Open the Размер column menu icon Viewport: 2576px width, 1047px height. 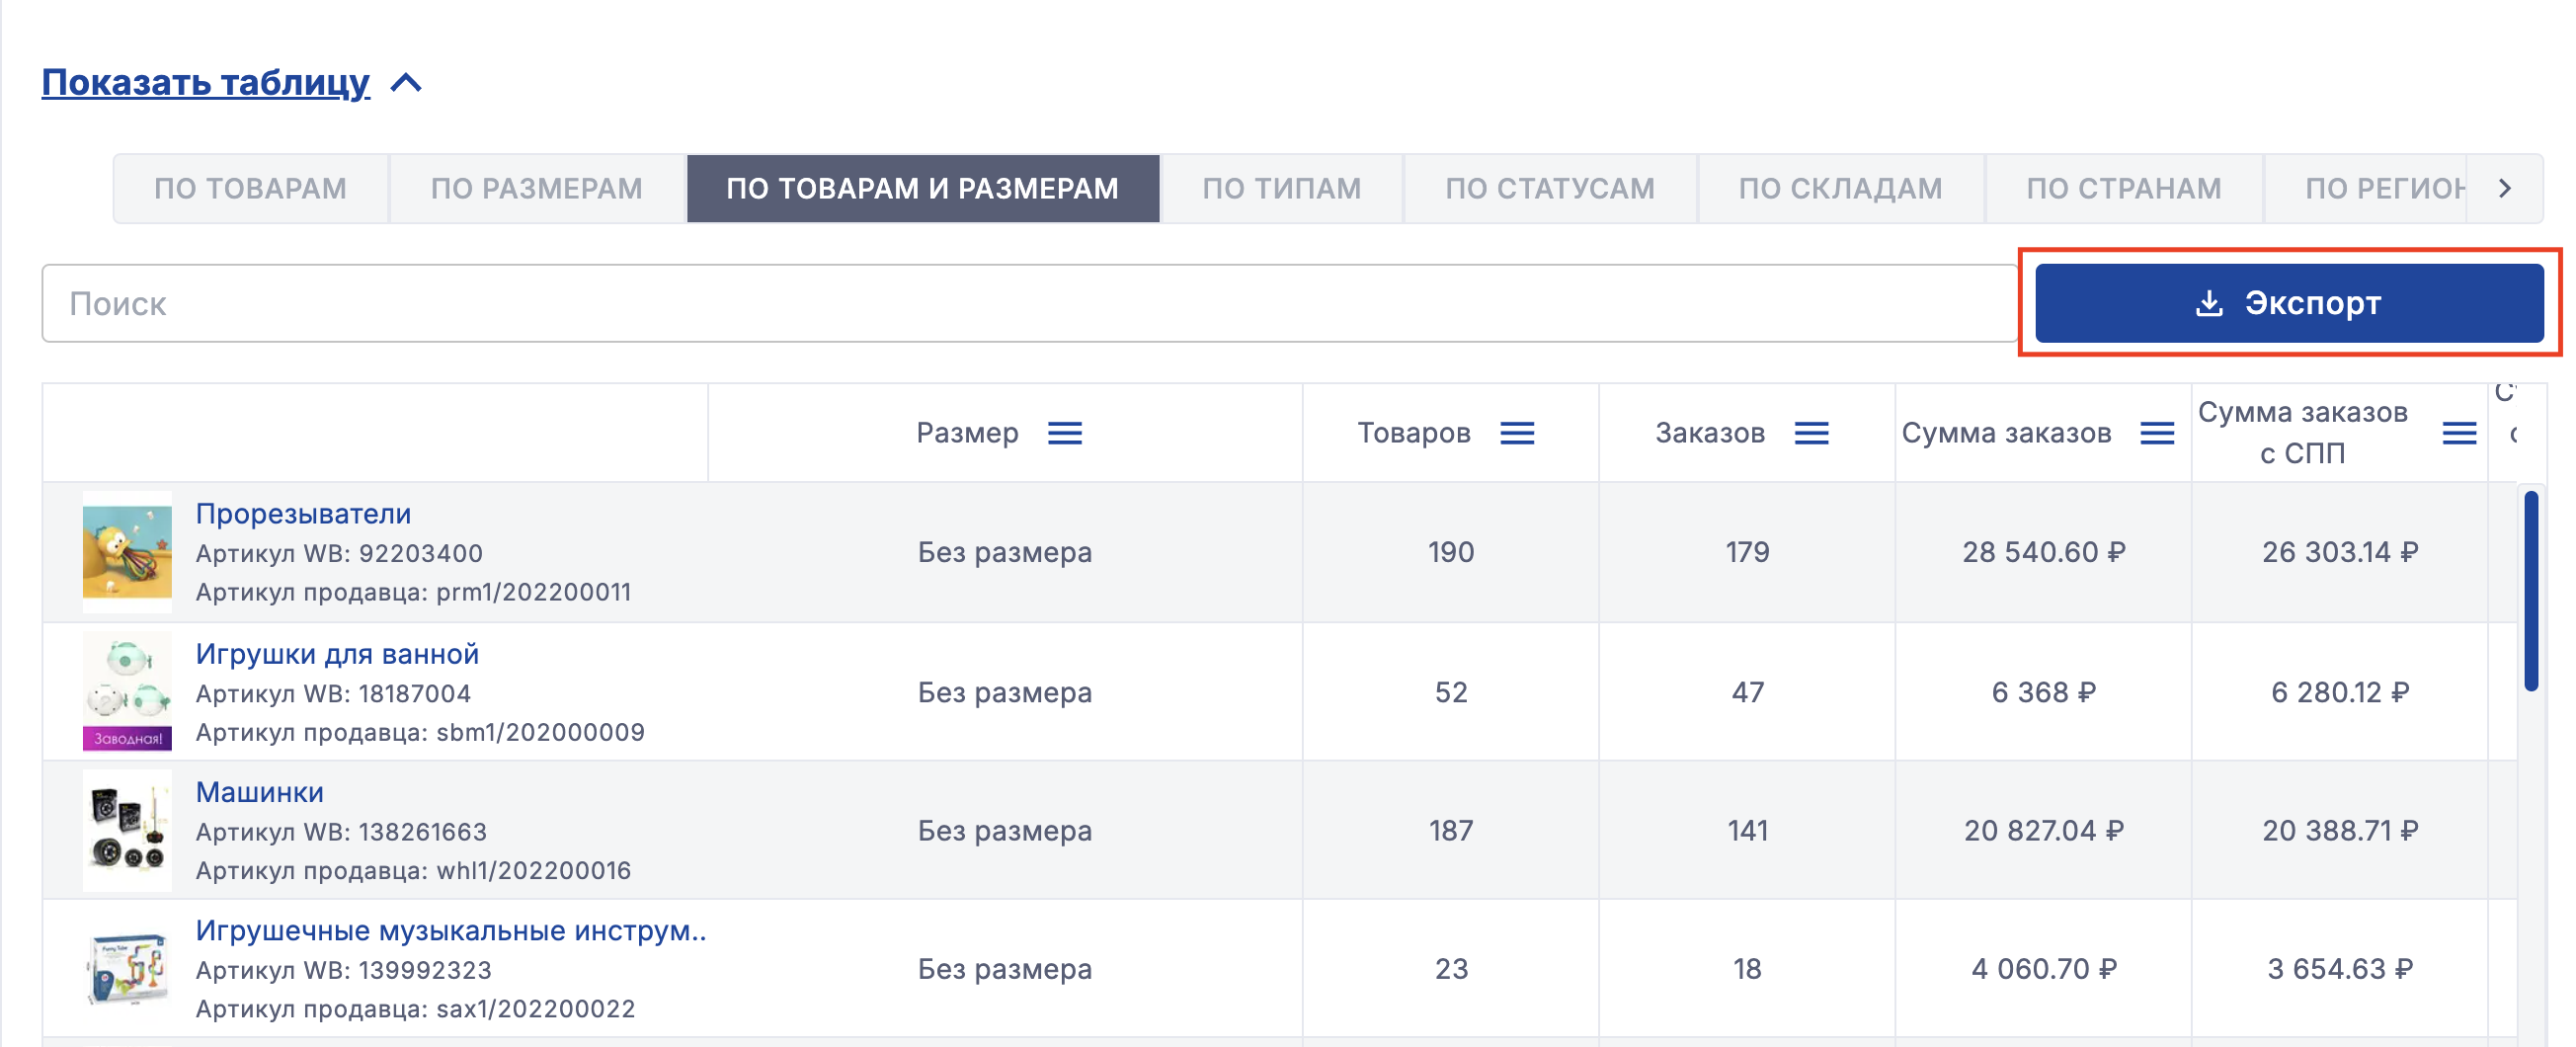coord(1065,433)
